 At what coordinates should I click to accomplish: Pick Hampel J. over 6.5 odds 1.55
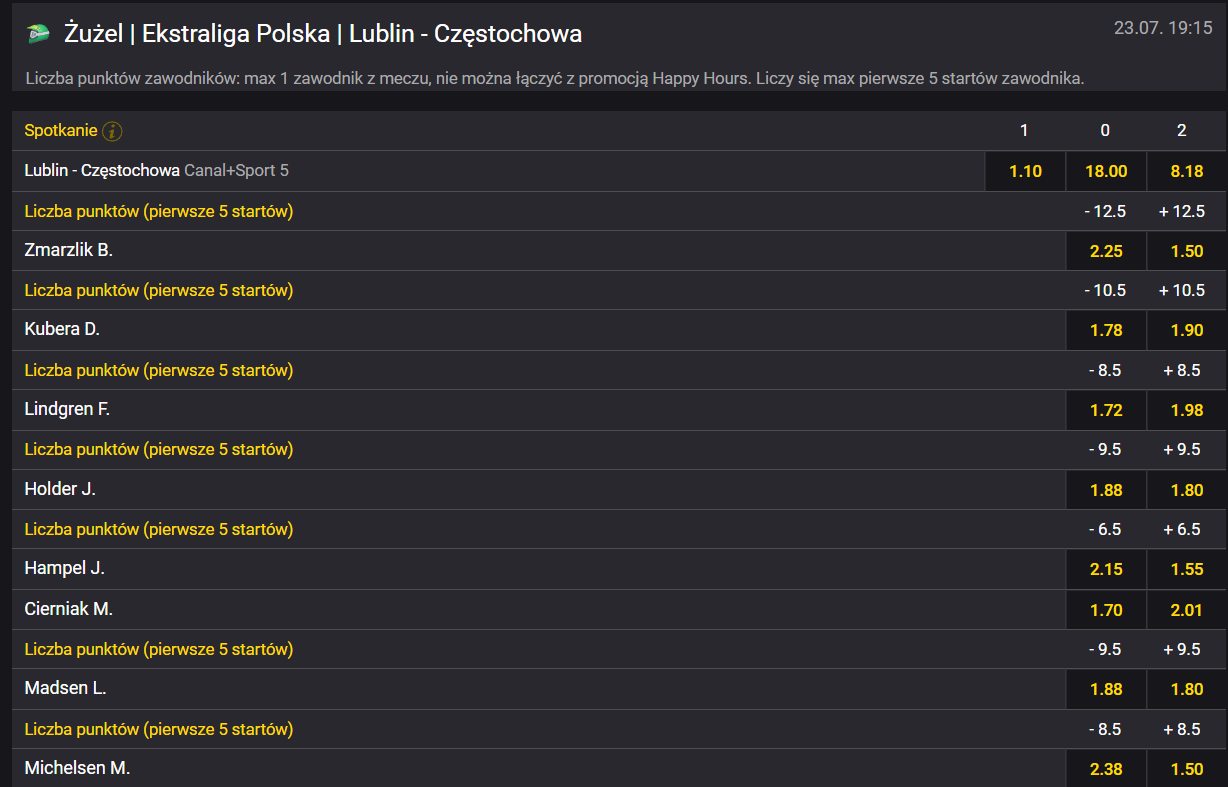tap(1187, 569)
